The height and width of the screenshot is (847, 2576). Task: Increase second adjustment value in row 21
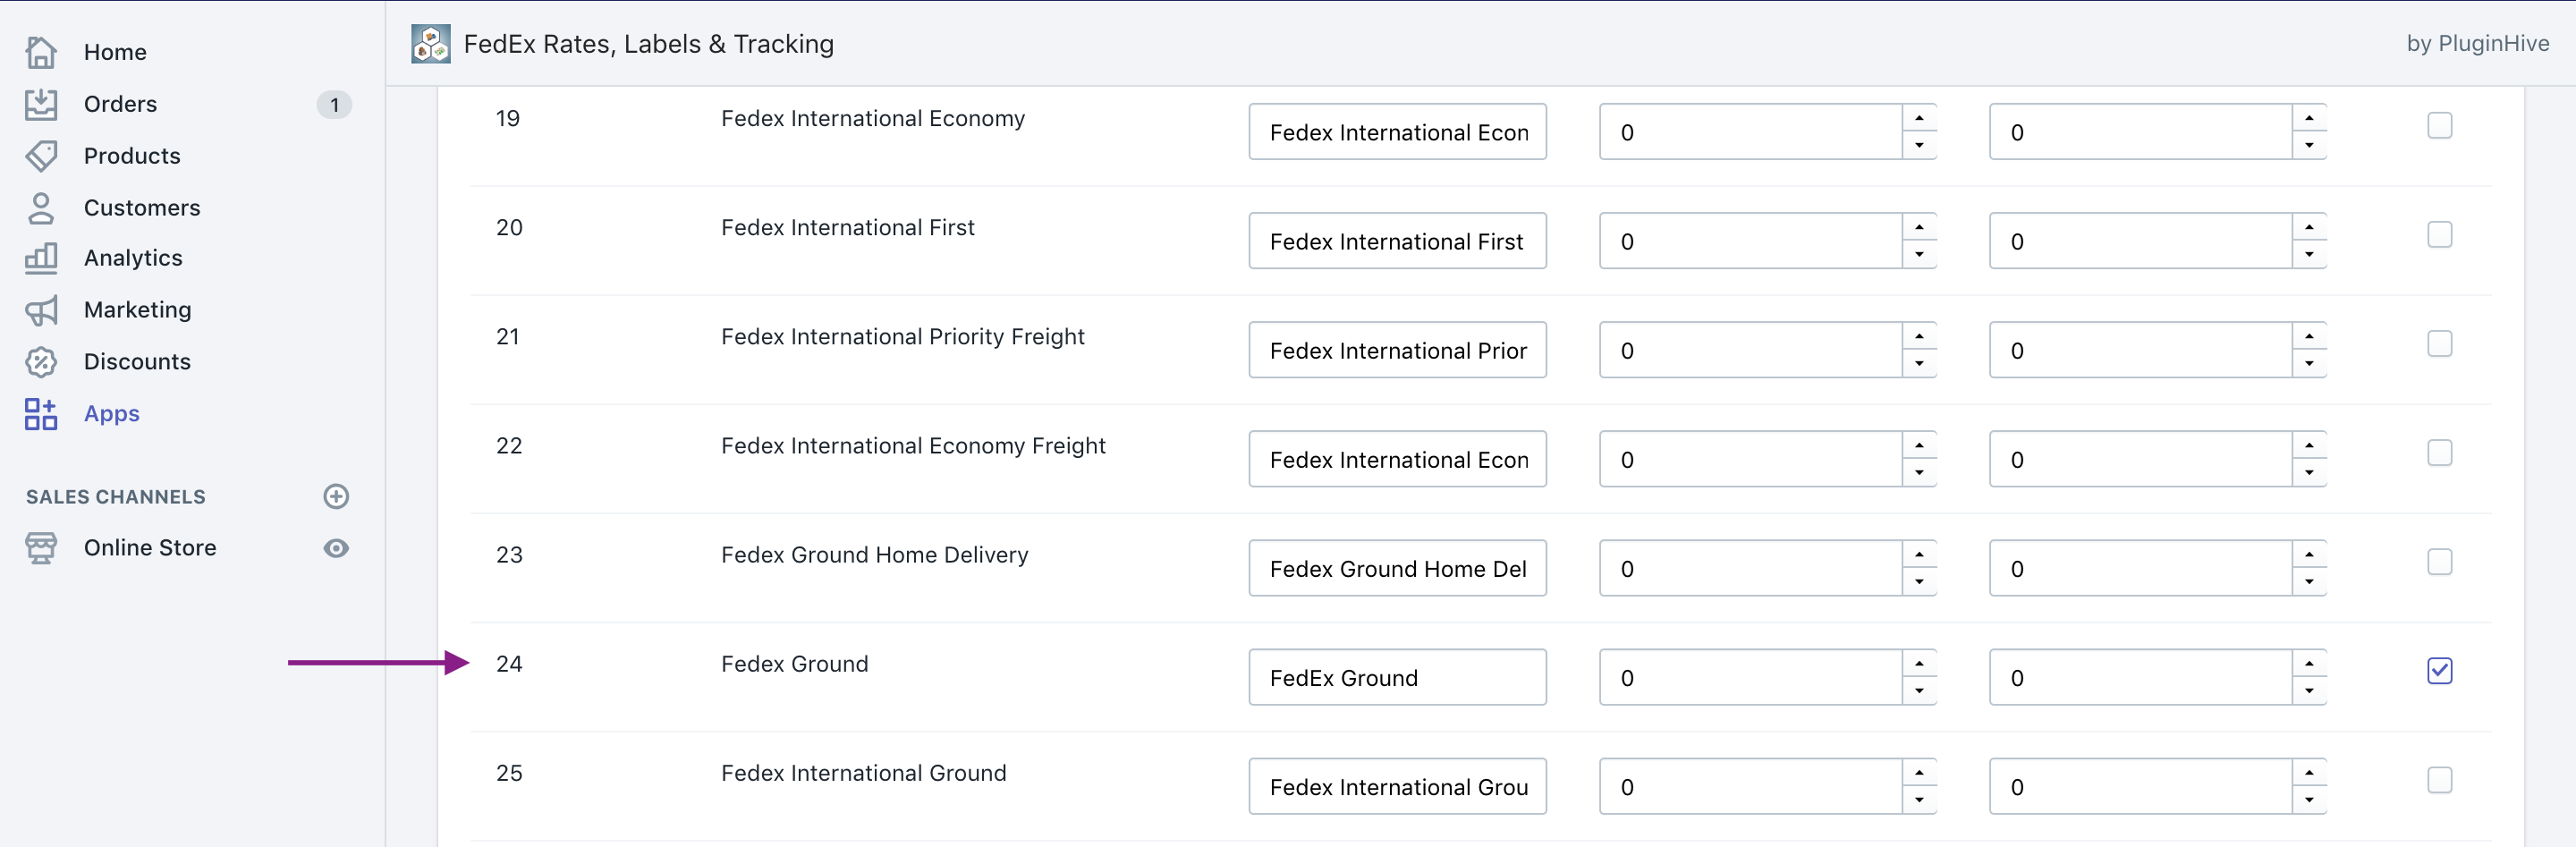pos(2309,336)
